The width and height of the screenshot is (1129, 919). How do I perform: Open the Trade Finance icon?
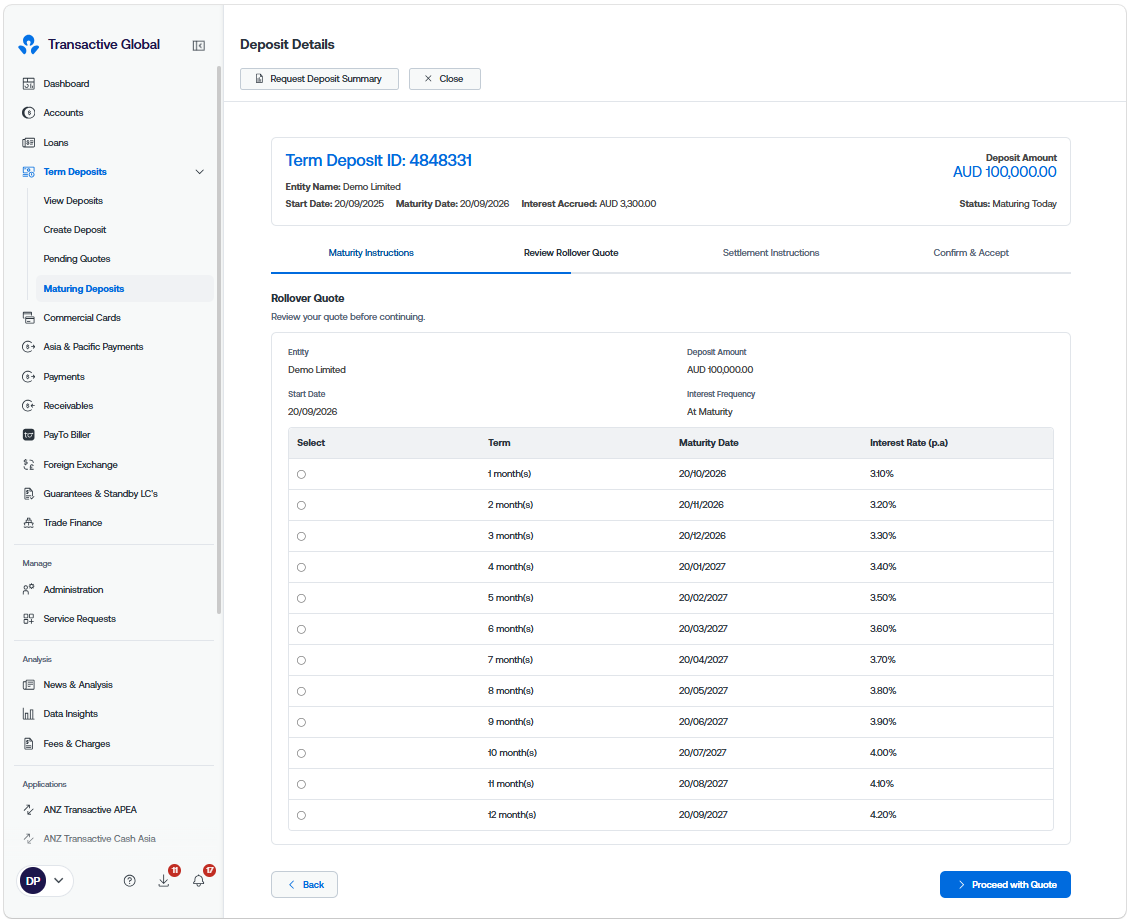coord(29,523)
